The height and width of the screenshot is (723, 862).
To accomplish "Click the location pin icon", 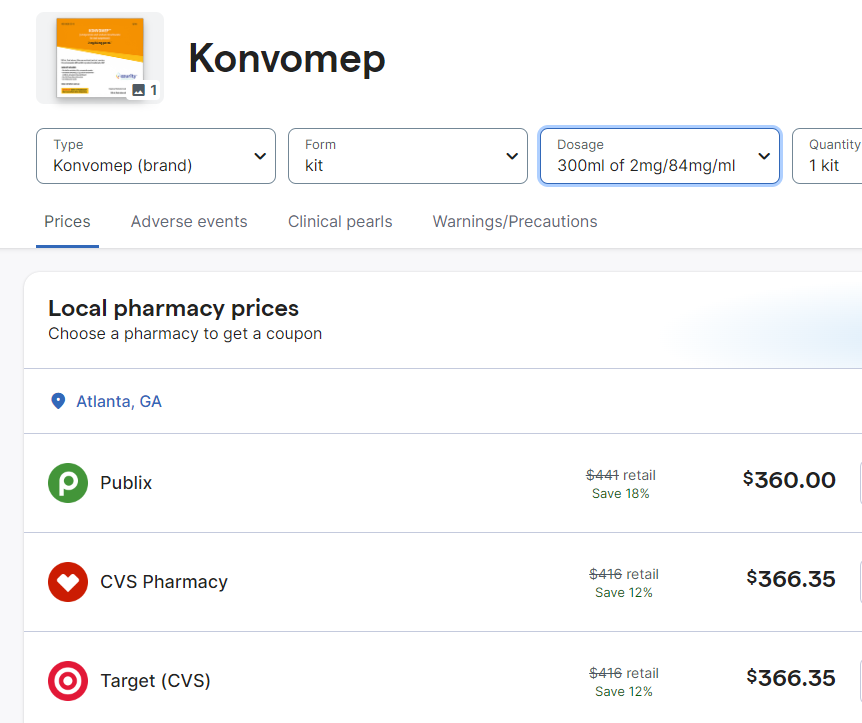I will pyautogui.click(x=58, y=401).
